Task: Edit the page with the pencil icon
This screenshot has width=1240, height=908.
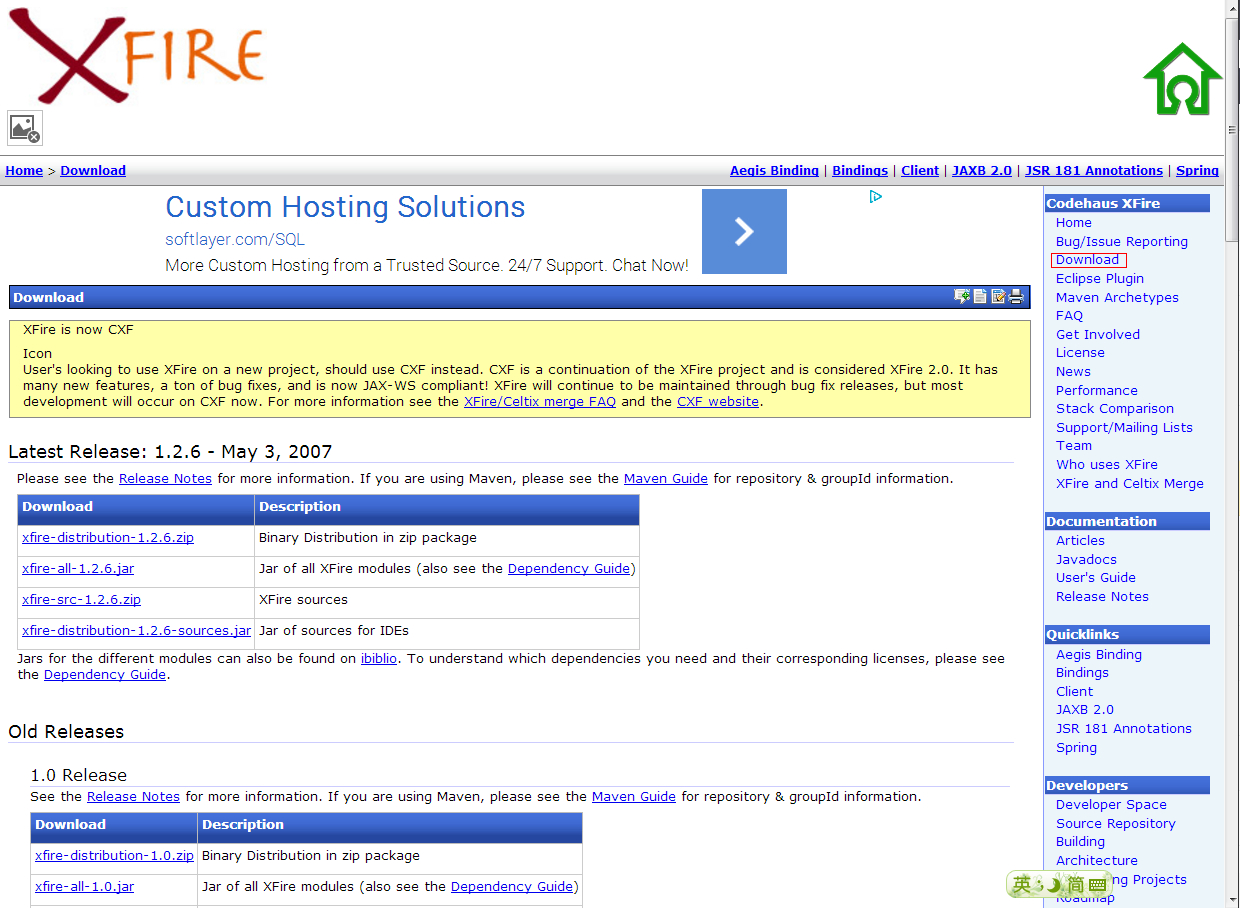Action: tap(998, 297)
